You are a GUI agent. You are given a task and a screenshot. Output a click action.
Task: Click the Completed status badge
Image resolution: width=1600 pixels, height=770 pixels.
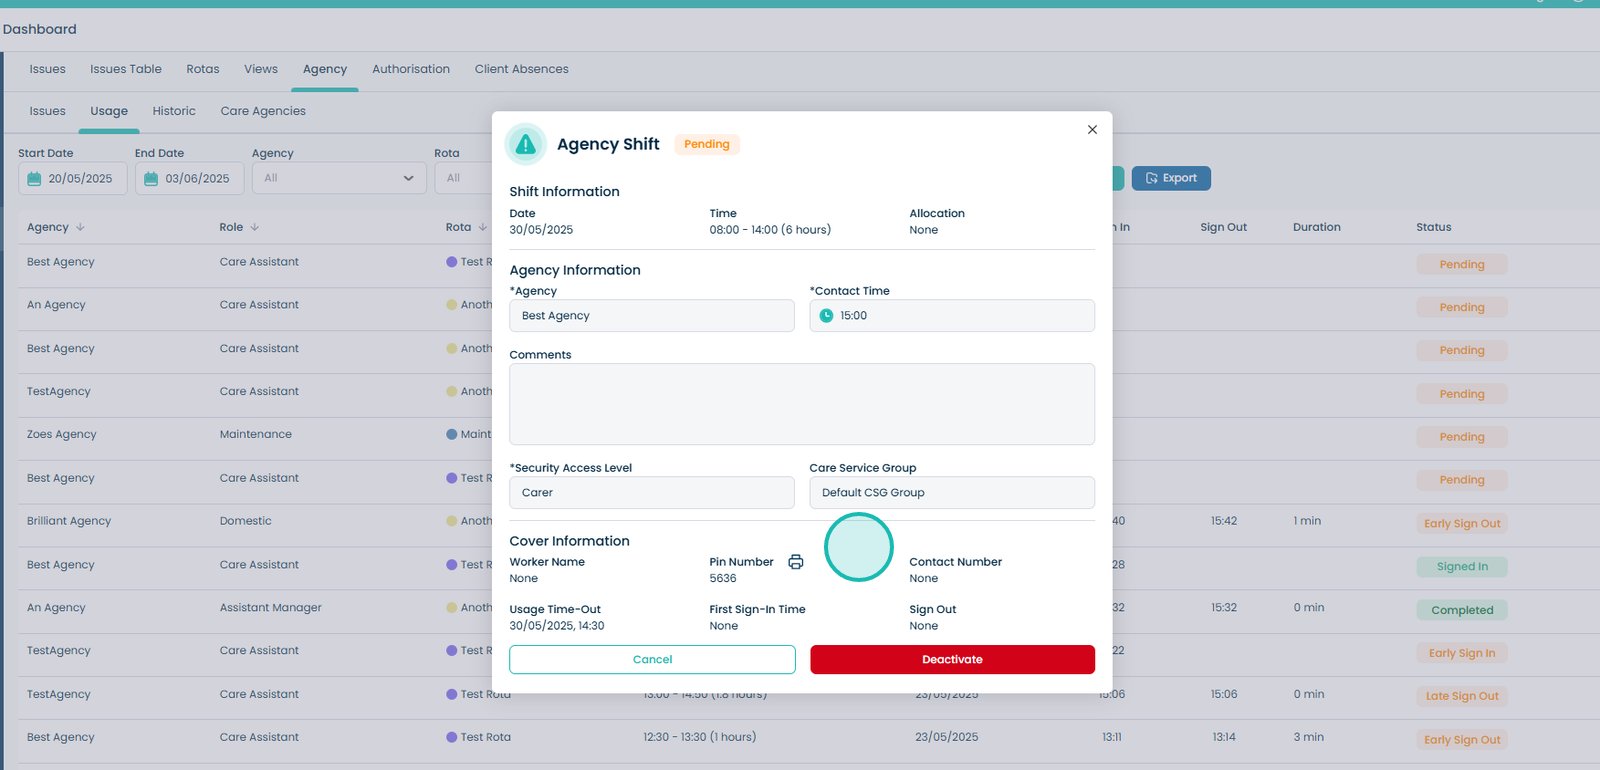[x=1461, y=610]
